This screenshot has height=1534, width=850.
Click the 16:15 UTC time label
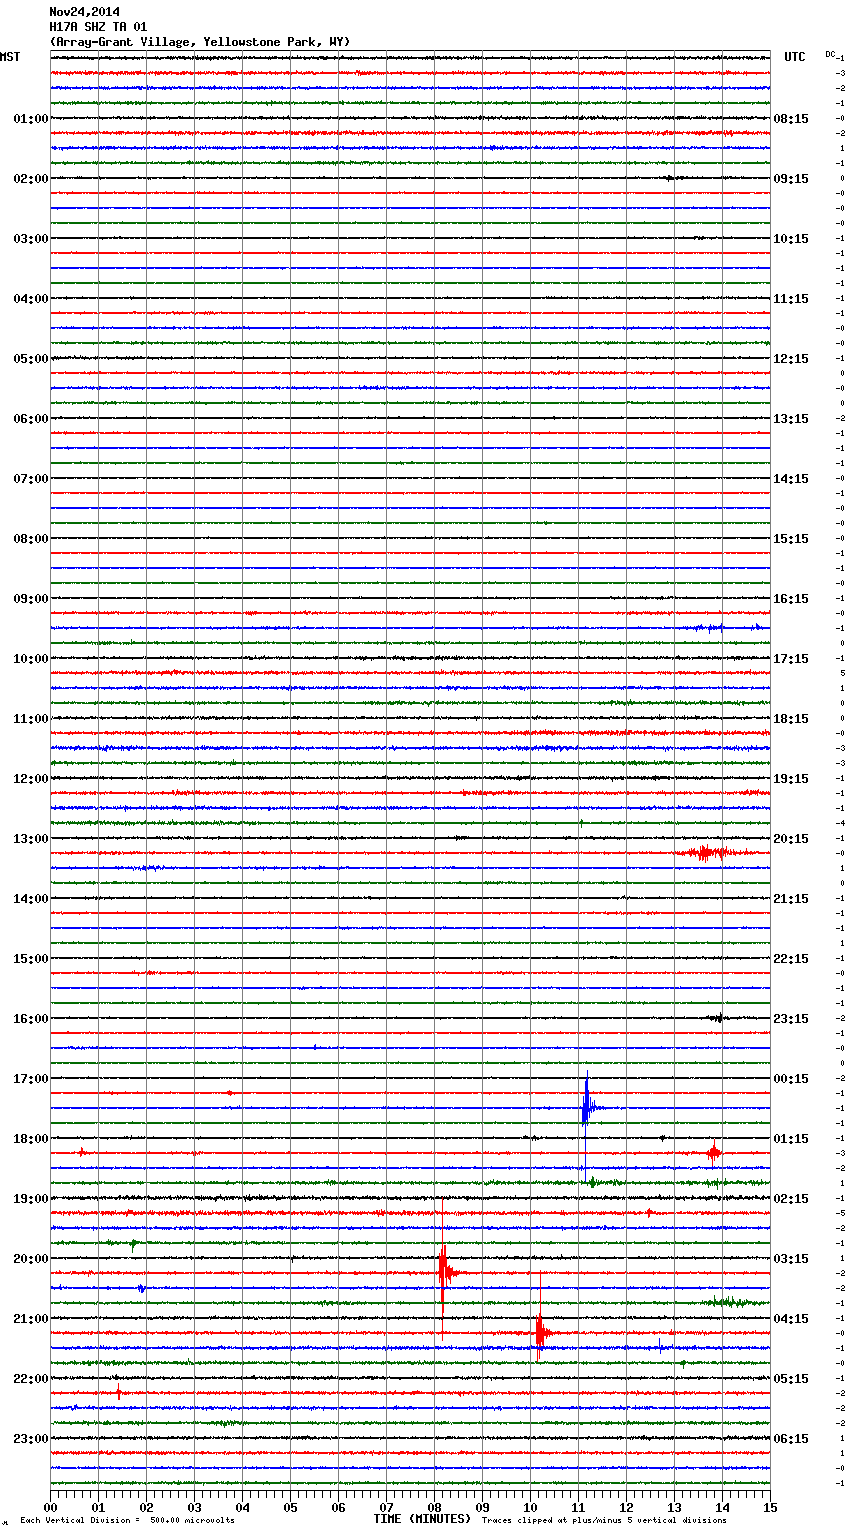[x=791, y=599]
